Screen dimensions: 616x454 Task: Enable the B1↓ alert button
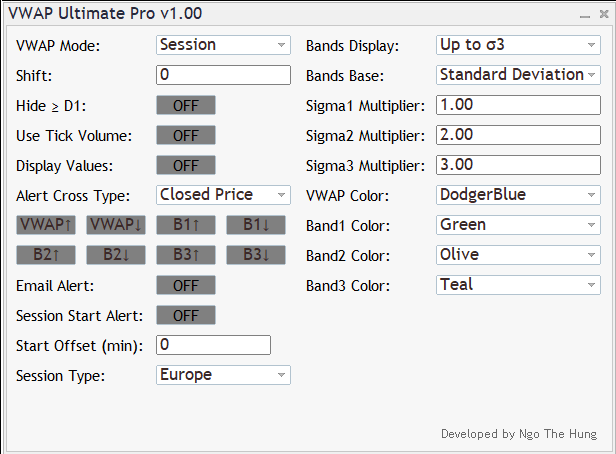[x=256, y=225]
